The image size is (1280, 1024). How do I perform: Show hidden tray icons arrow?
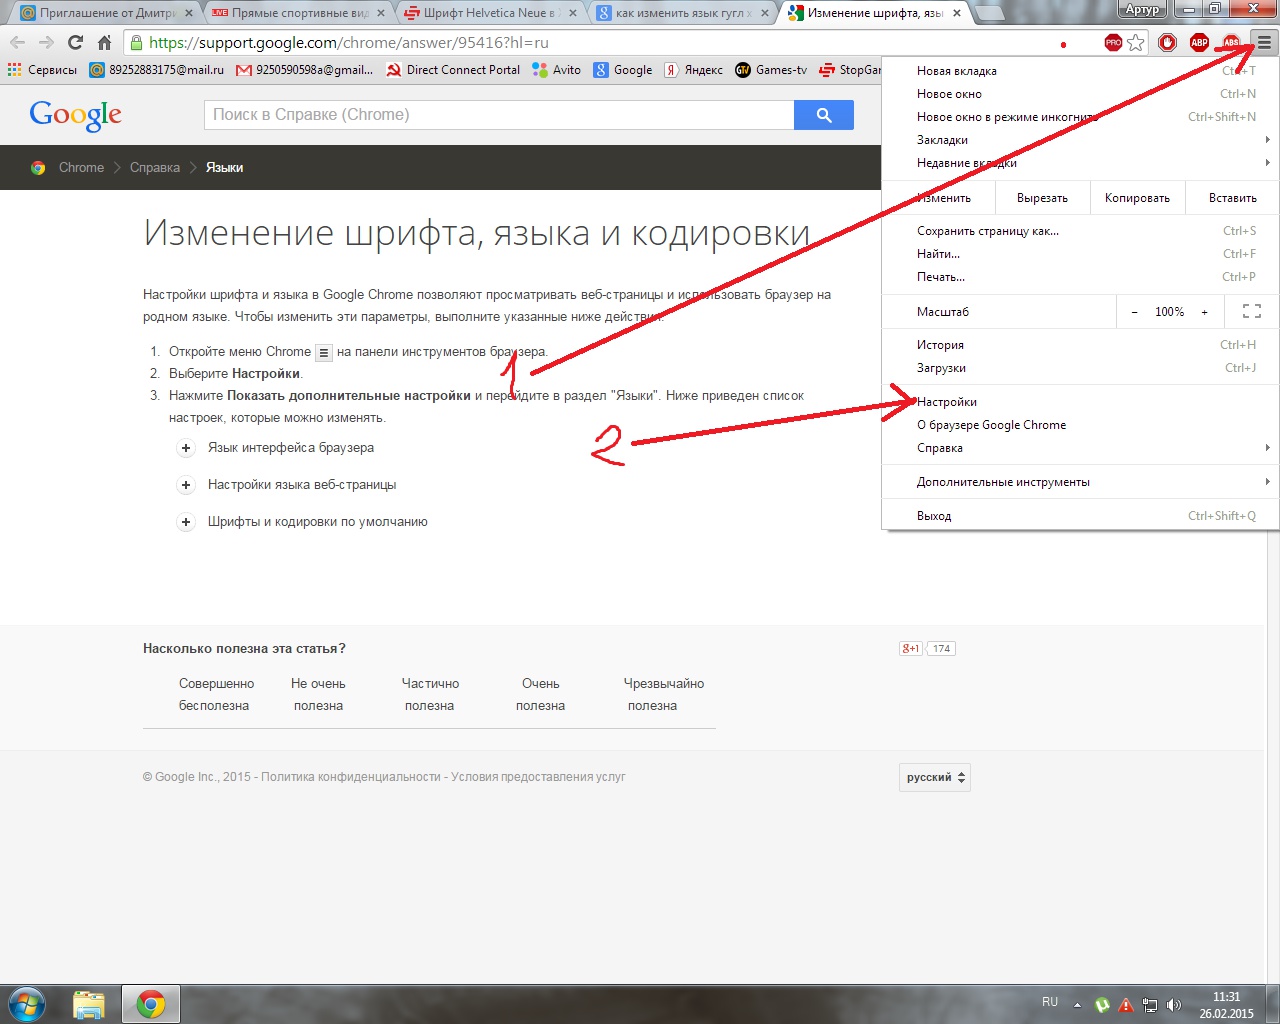[1077, 1005]
